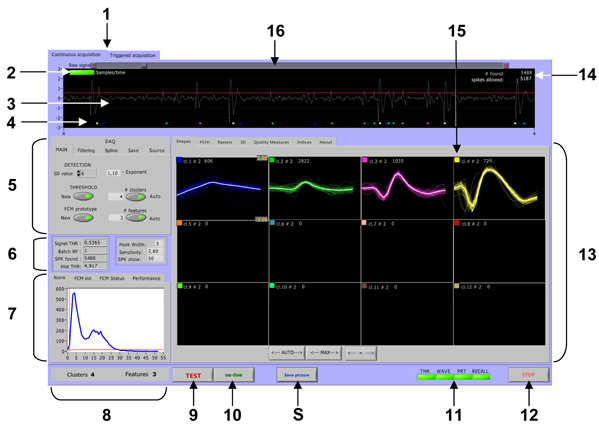Open the Filtering tab in DAQ panel

(86, 150)
